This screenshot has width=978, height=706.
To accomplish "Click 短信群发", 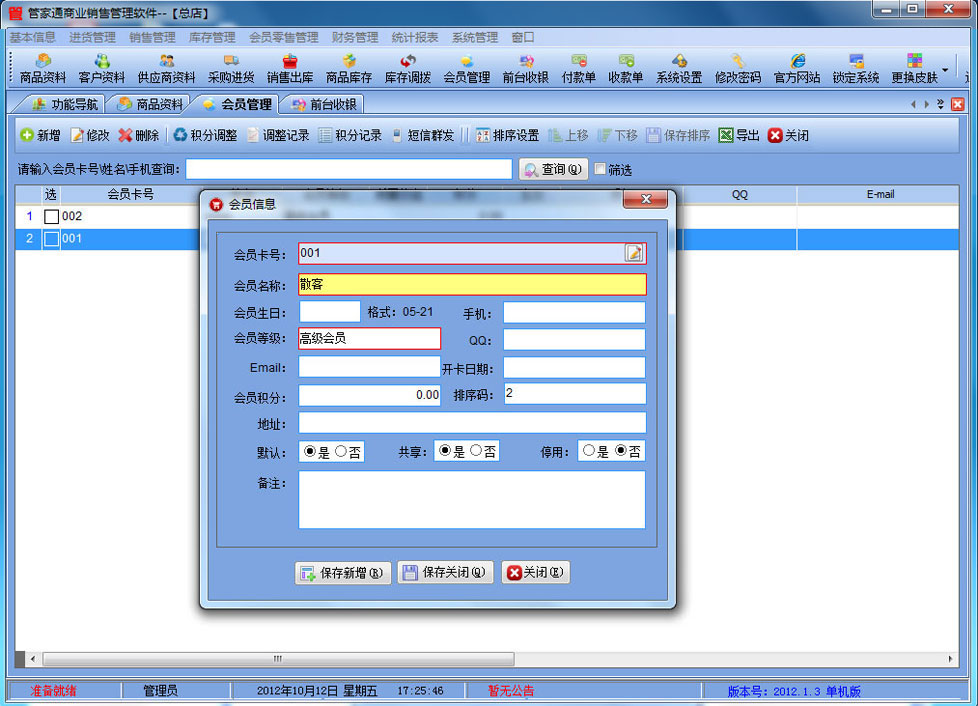I will pyautogui.click(x=423, y=135).
